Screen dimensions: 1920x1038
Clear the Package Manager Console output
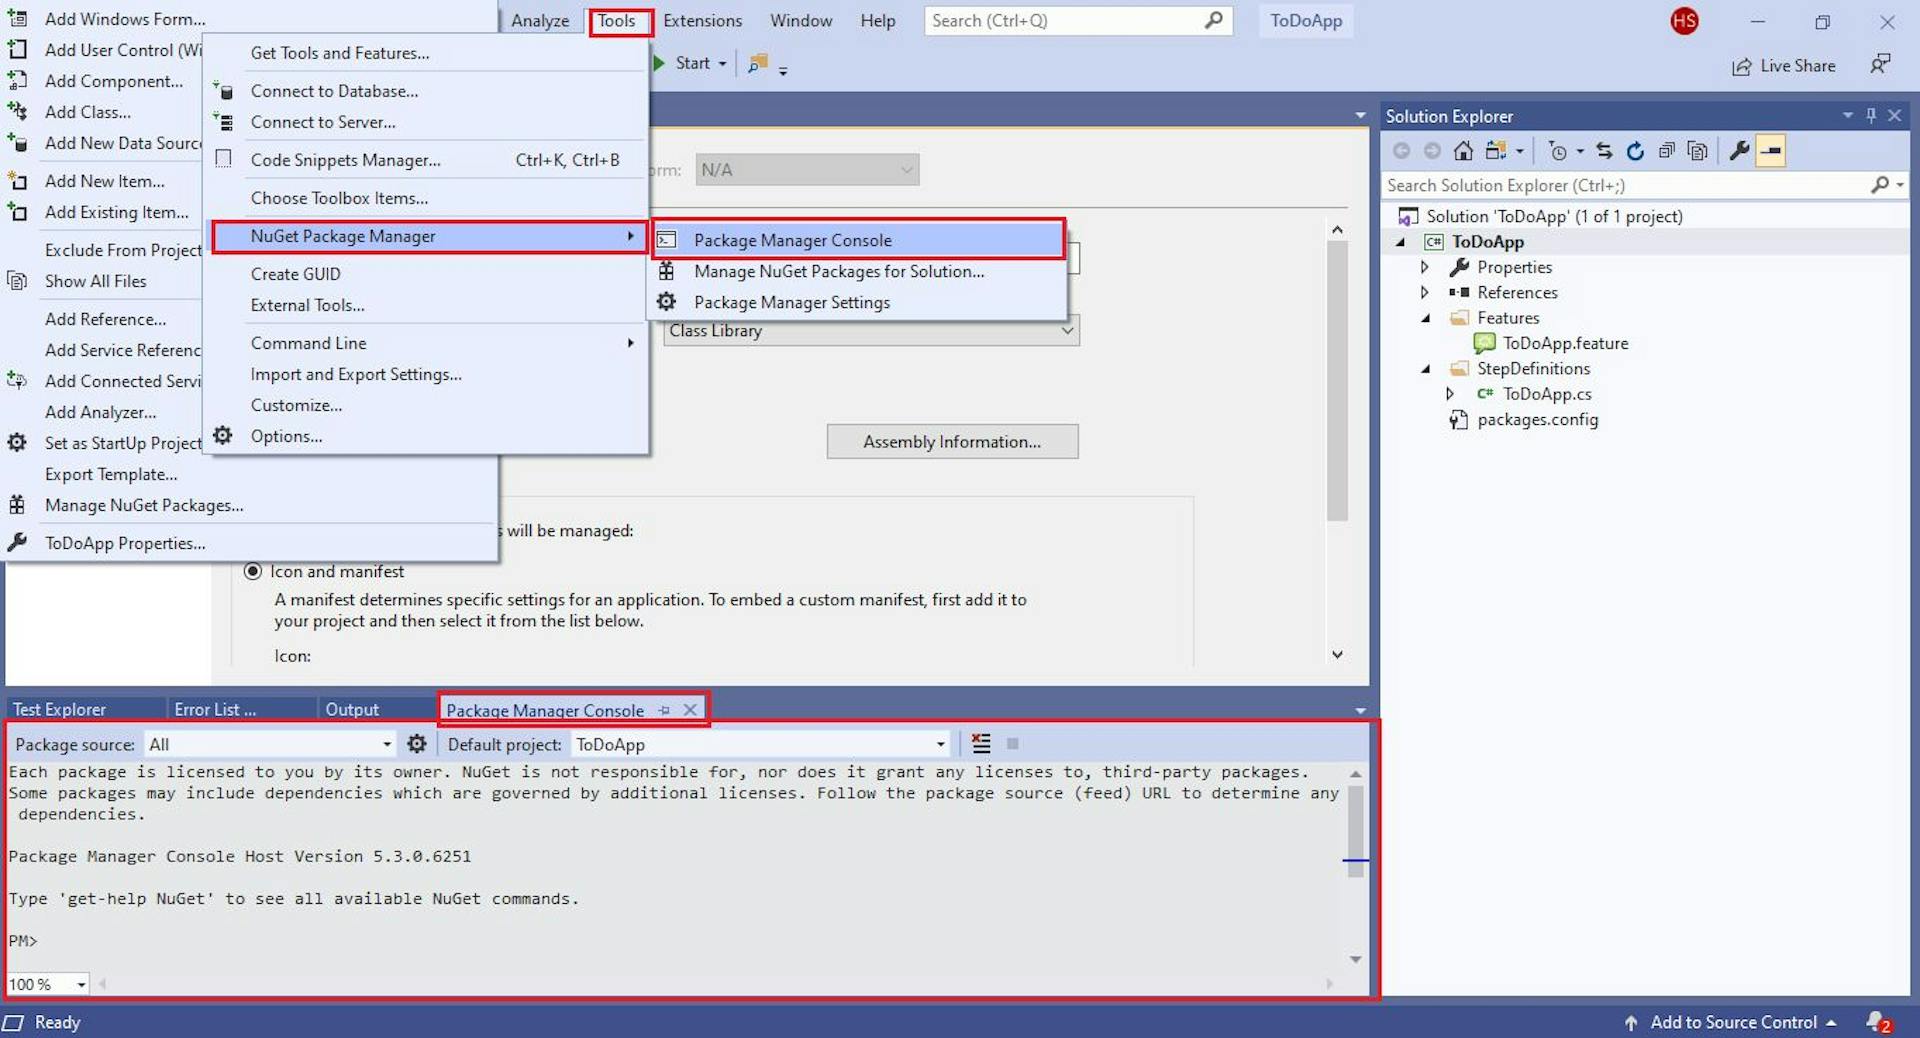(980, 743)
